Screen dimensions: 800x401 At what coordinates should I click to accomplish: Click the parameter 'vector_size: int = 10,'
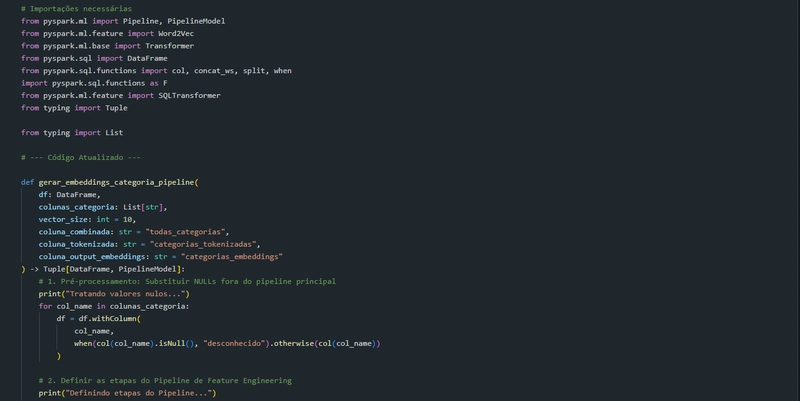[87, 219]
